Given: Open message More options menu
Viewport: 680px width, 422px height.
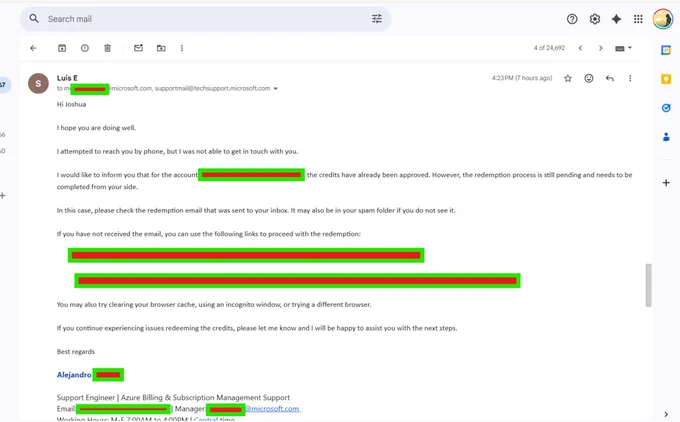Looking at the screenshot, I should 630,78.
